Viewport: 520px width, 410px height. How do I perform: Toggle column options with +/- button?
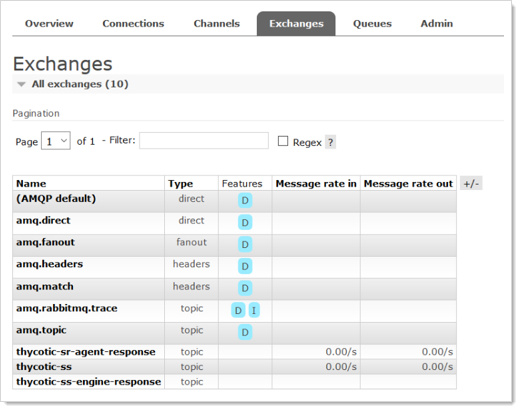click(x=471, y=183)
